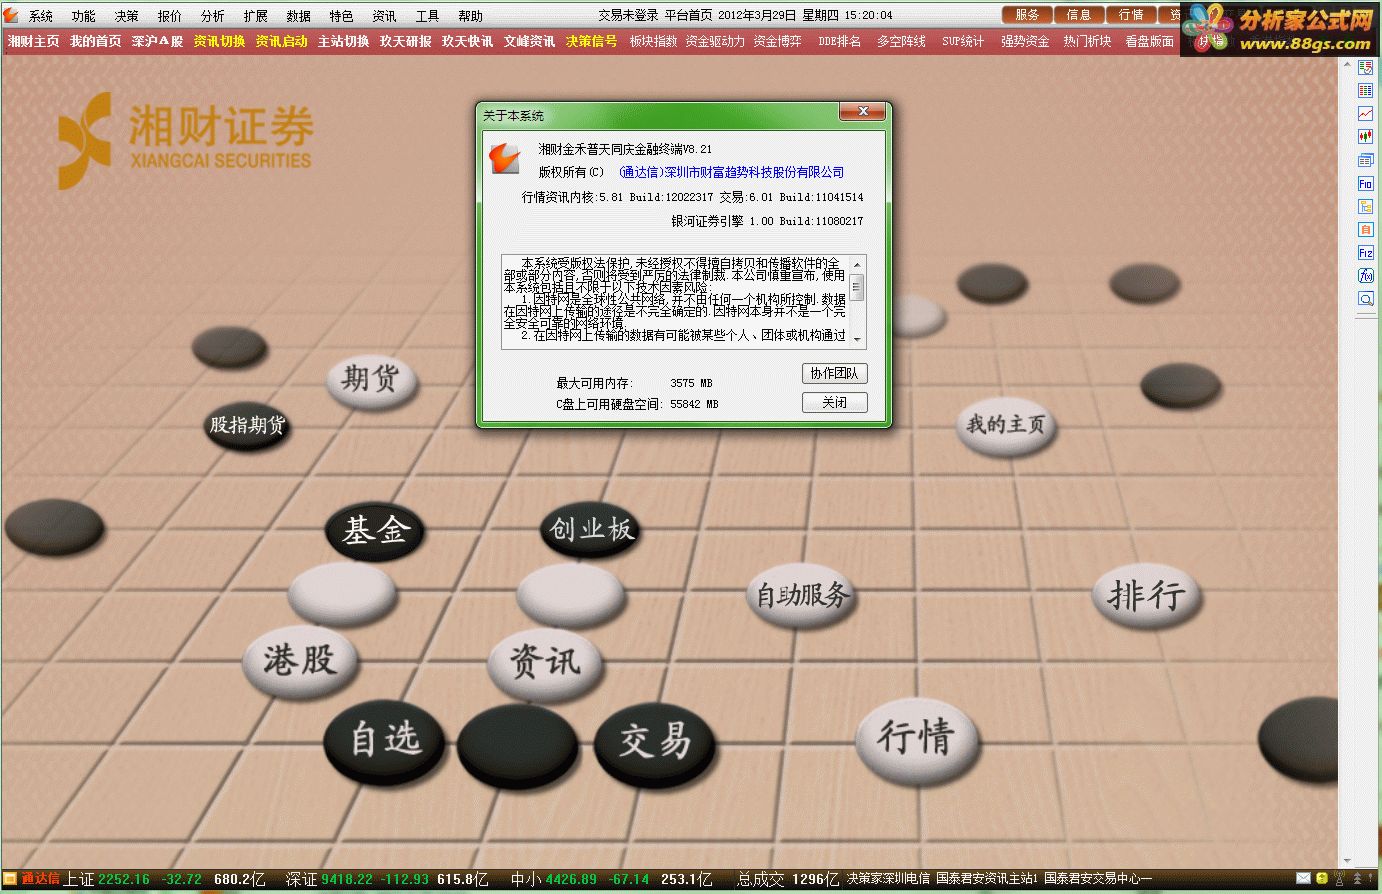Screen dimensions: 1382x894
Task: Open the 基金 black stone
Action: 376,530
